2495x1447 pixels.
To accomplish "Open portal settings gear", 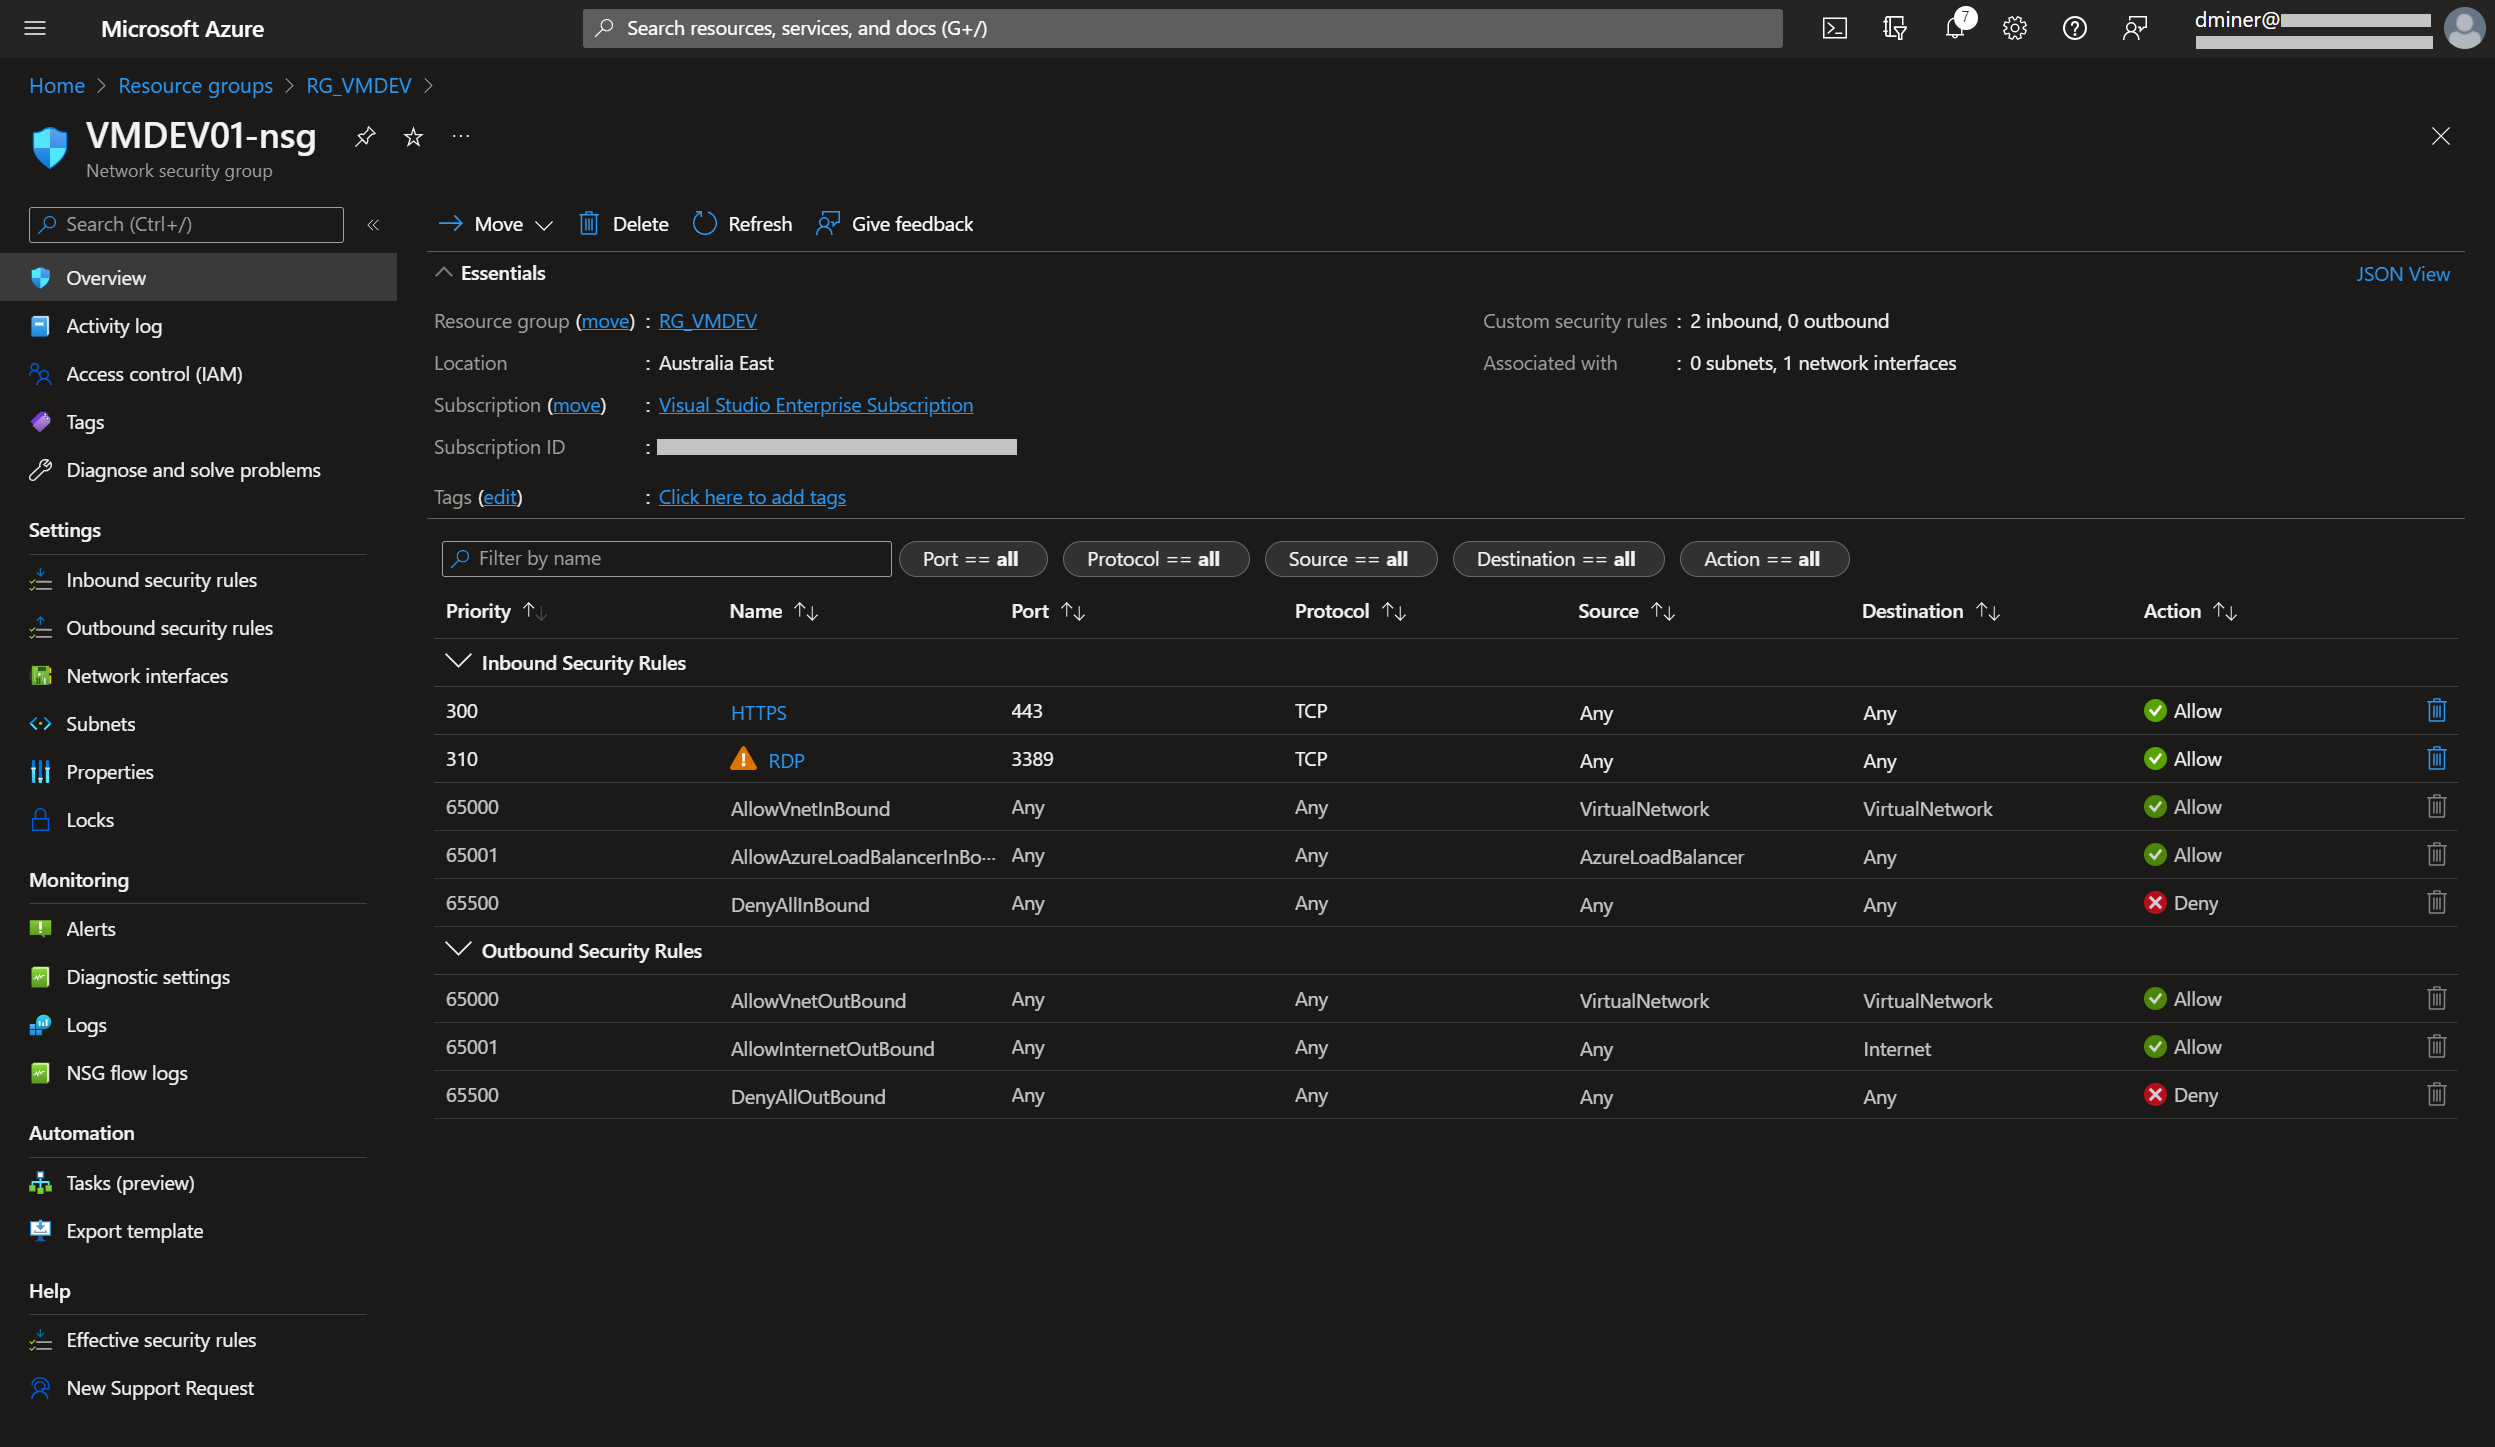I will pyautogui.click(x=2014, y=28).
